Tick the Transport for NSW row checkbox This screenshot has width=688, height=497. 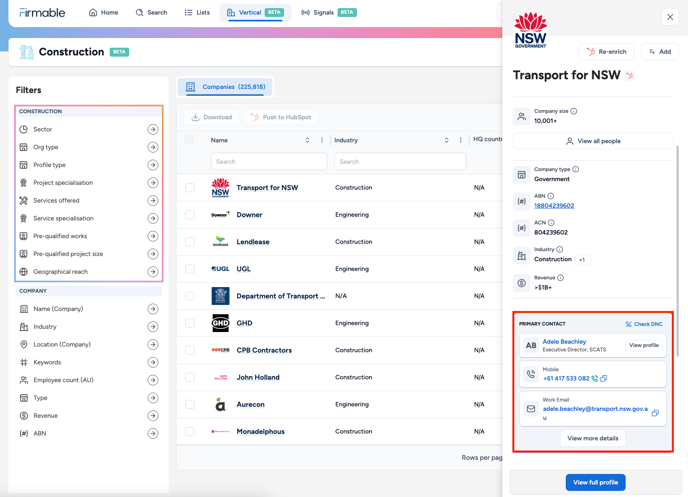tap(190, 188)
